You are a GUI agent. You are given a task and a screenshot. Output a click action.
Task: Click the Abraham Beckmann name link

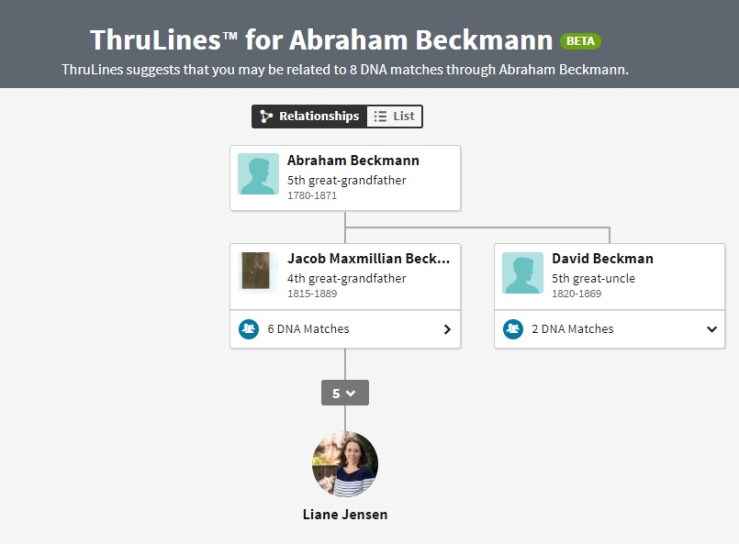[x=353, y=160]
